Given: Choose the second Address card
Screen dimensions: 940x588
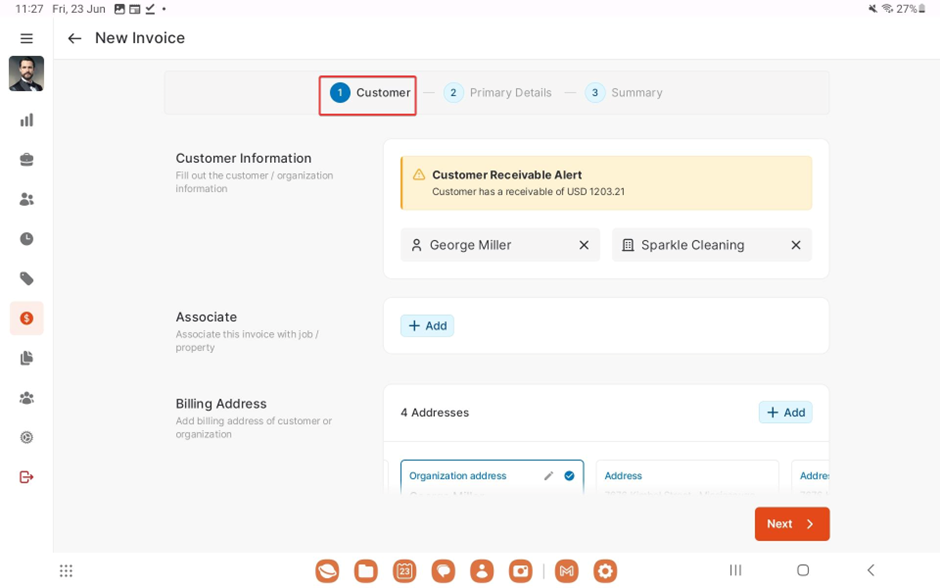Looking at the screenshot, I should tap(687, 477).
